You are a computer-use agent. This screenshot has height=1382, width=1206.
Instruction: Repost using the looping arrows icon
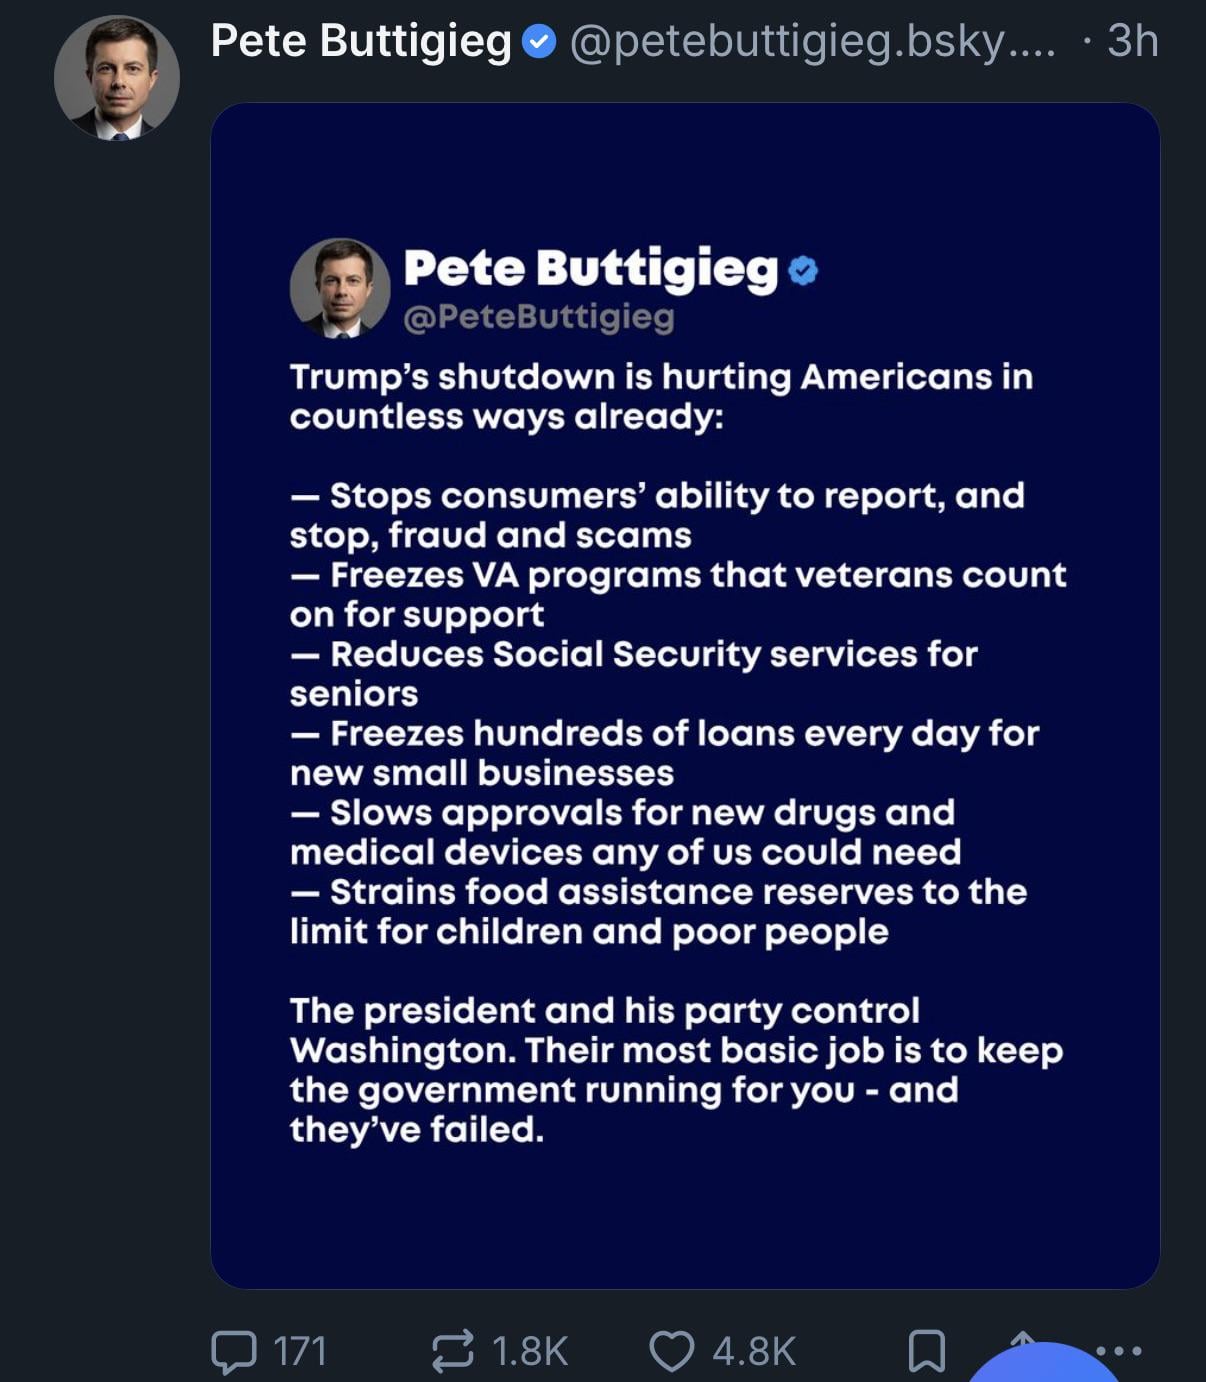(452, 1352)
